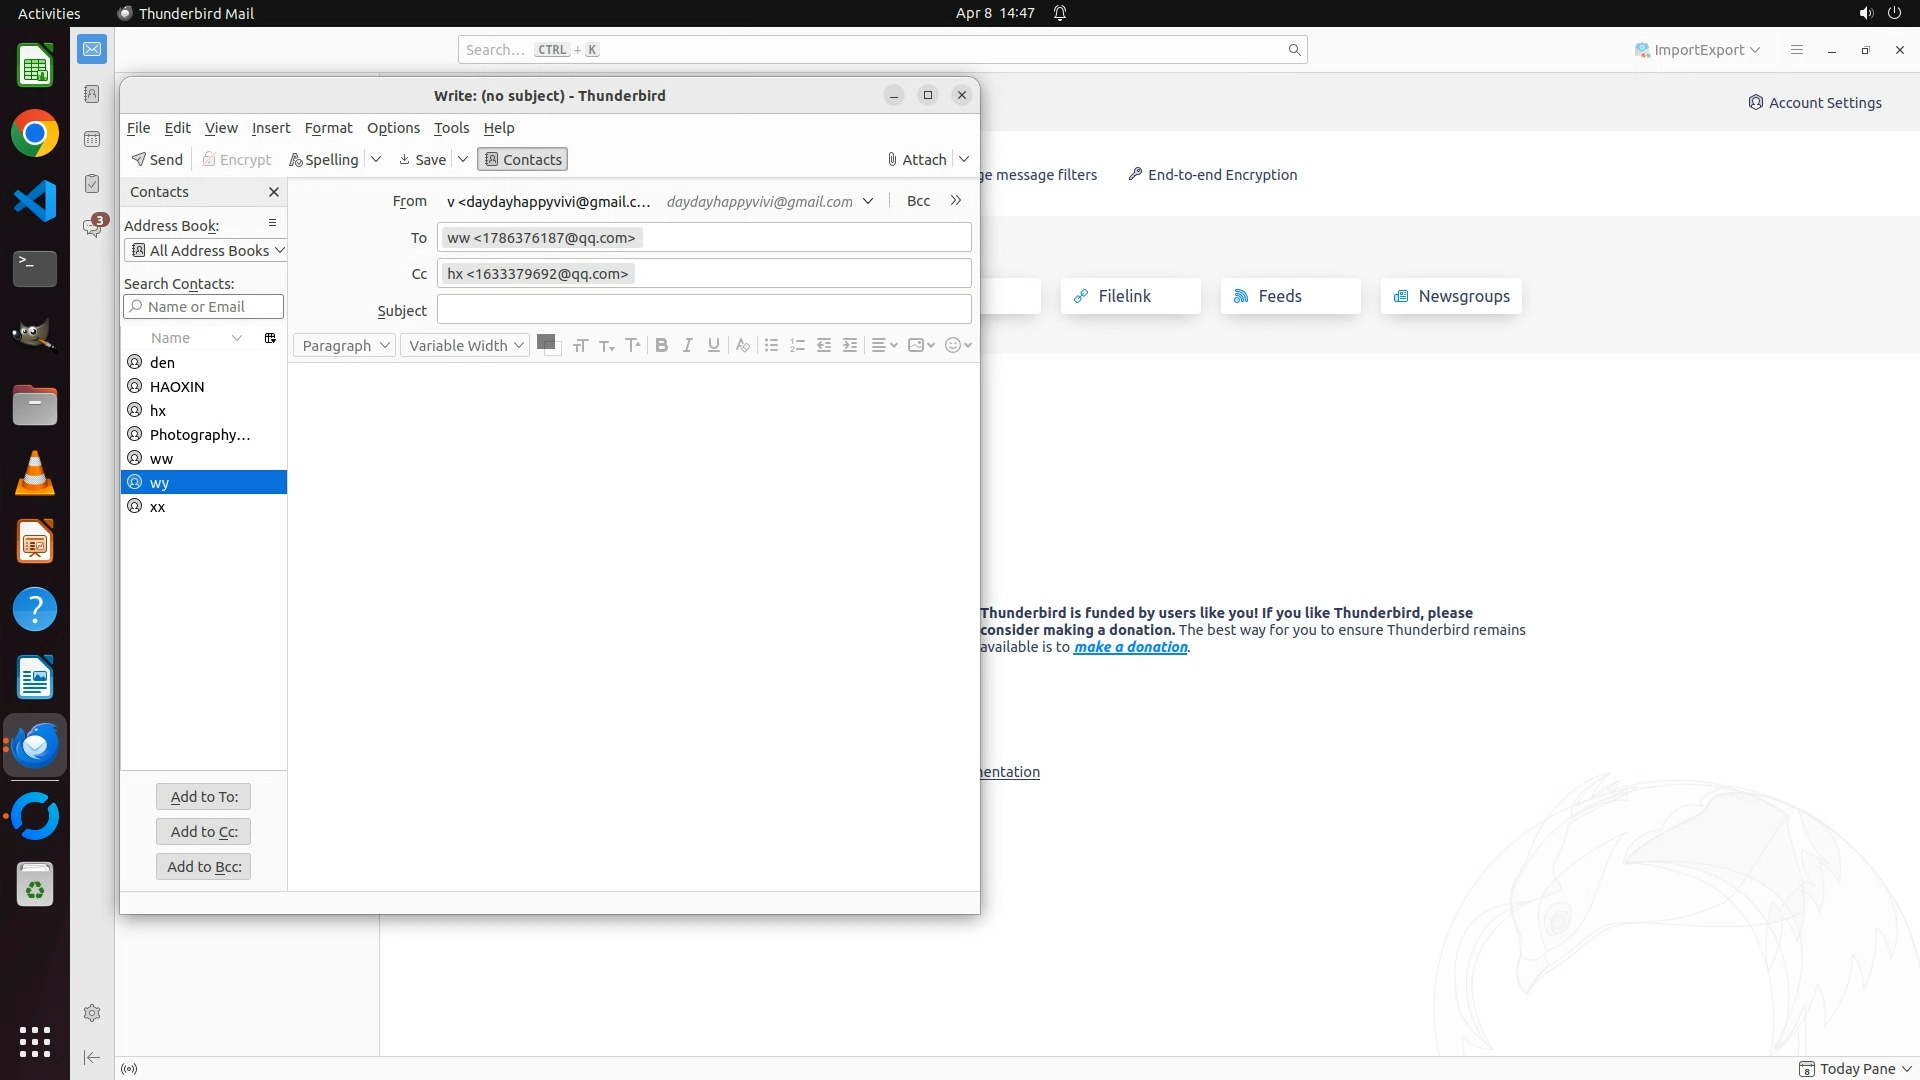1920x1080 pixels.
Task: Click into the Subject input field
Action: click(x=703, y=310)
